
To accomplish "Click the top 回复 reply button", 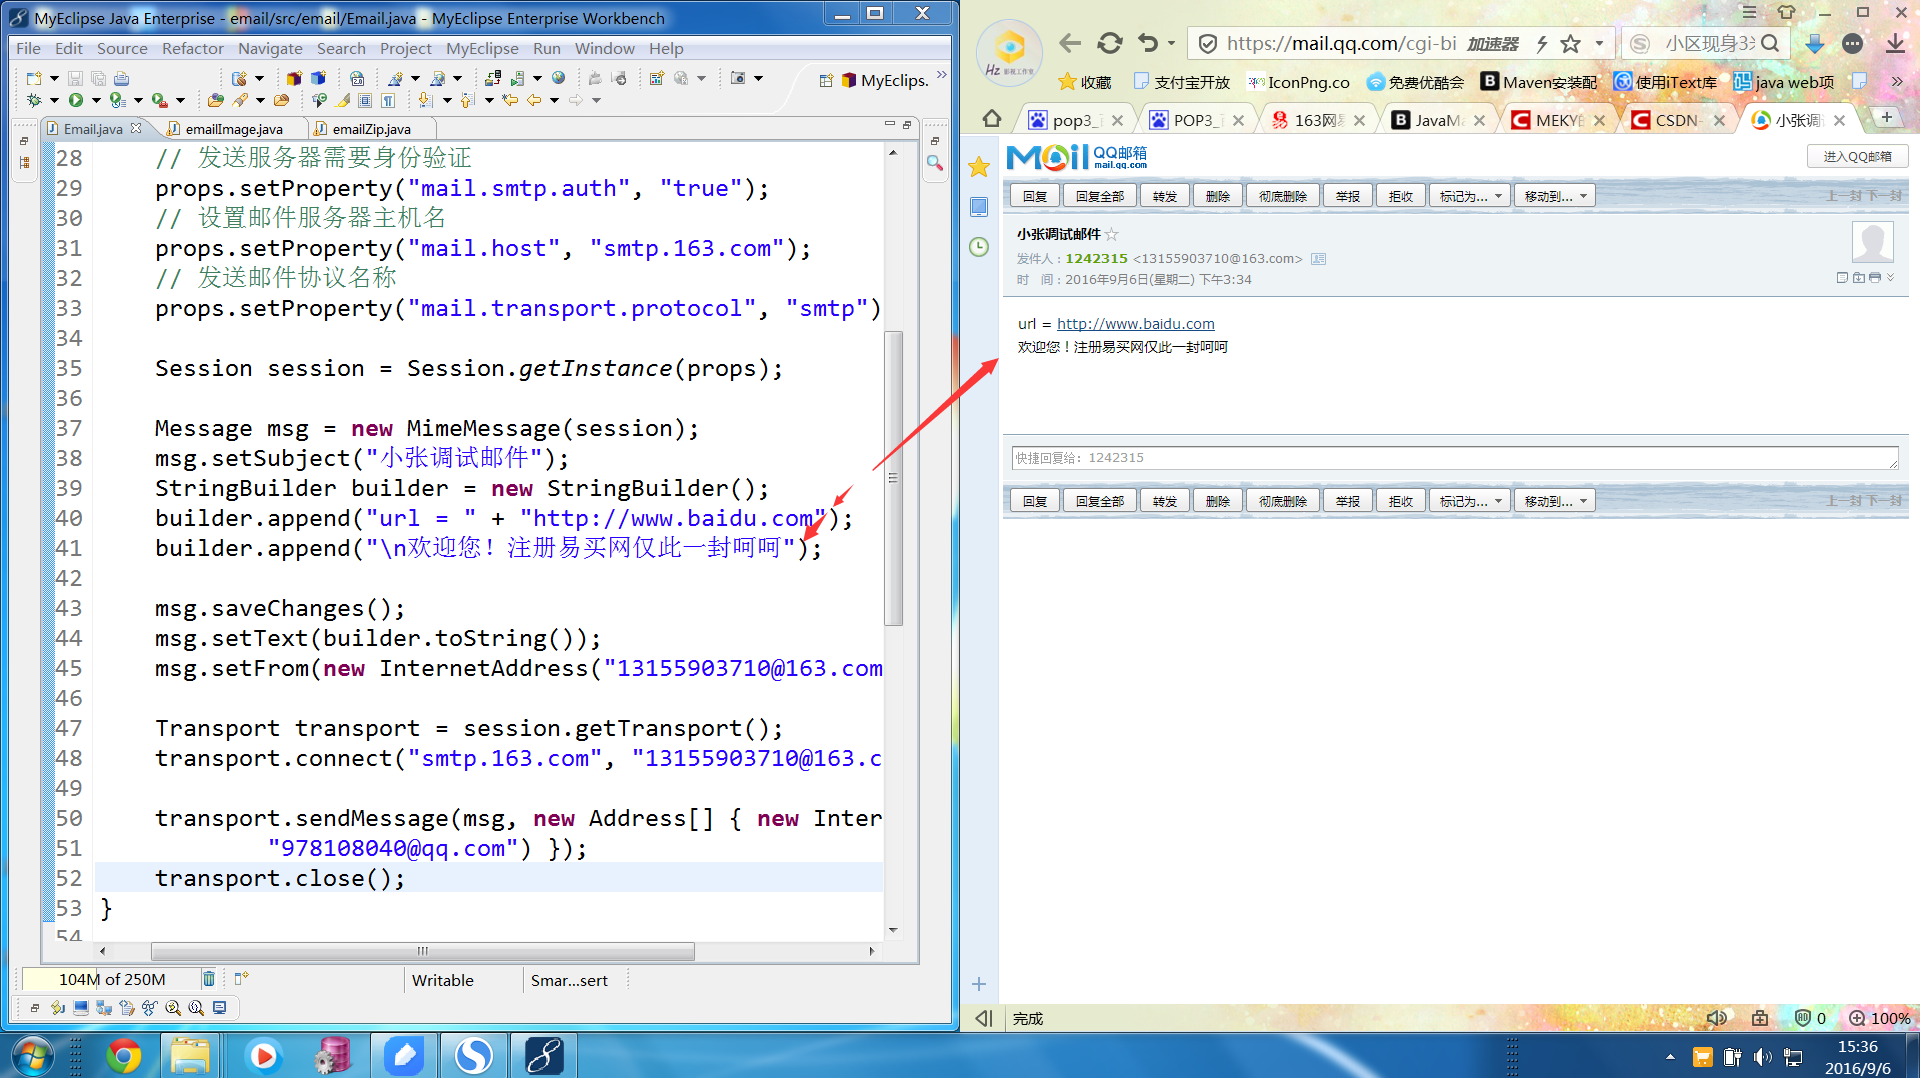I will [x=1034, y=196].
